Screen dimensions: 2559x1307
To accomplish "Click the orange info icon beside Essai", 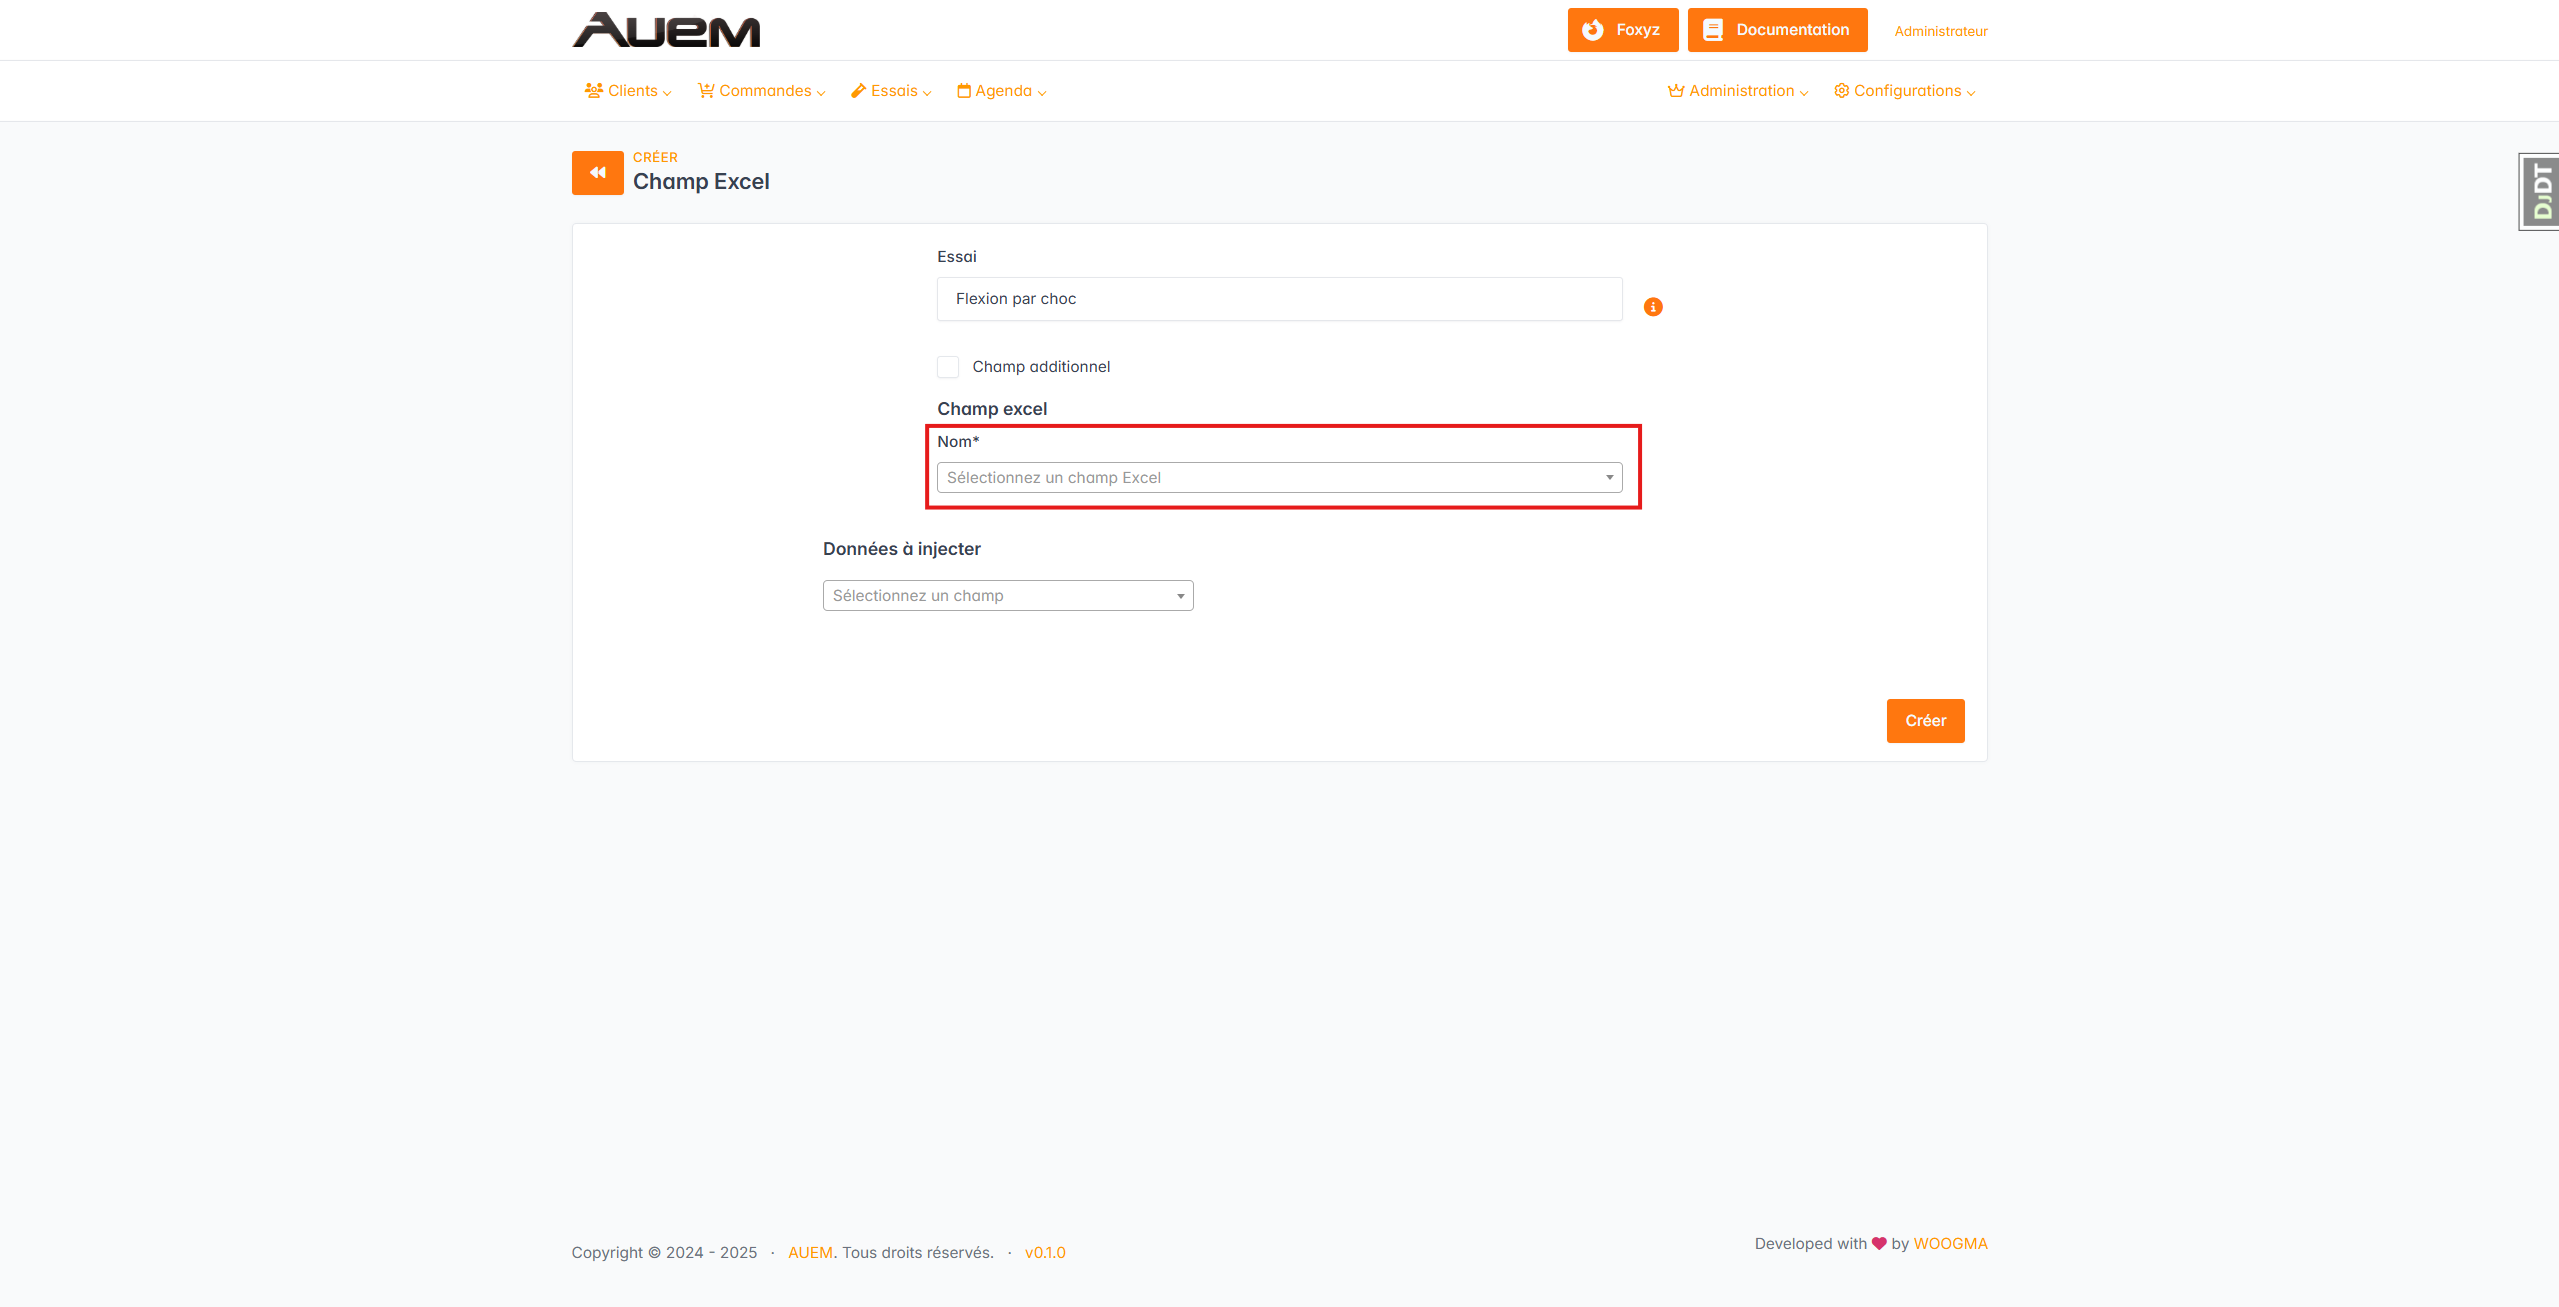I will [1652, 307].
